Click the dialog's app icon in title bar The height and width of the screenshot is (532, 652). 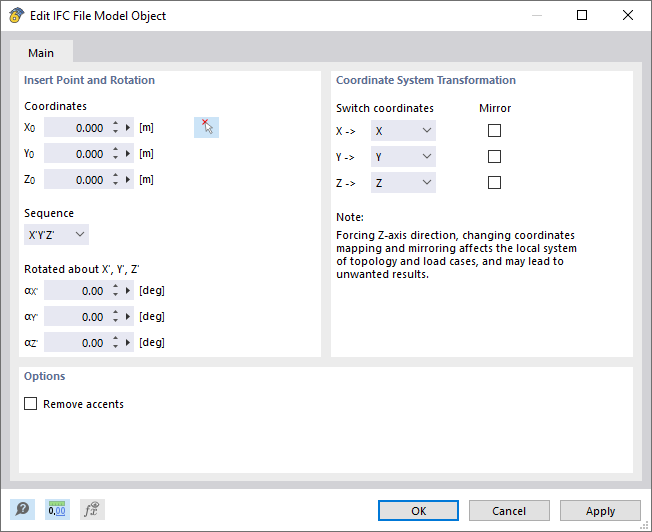pos(16,15)
